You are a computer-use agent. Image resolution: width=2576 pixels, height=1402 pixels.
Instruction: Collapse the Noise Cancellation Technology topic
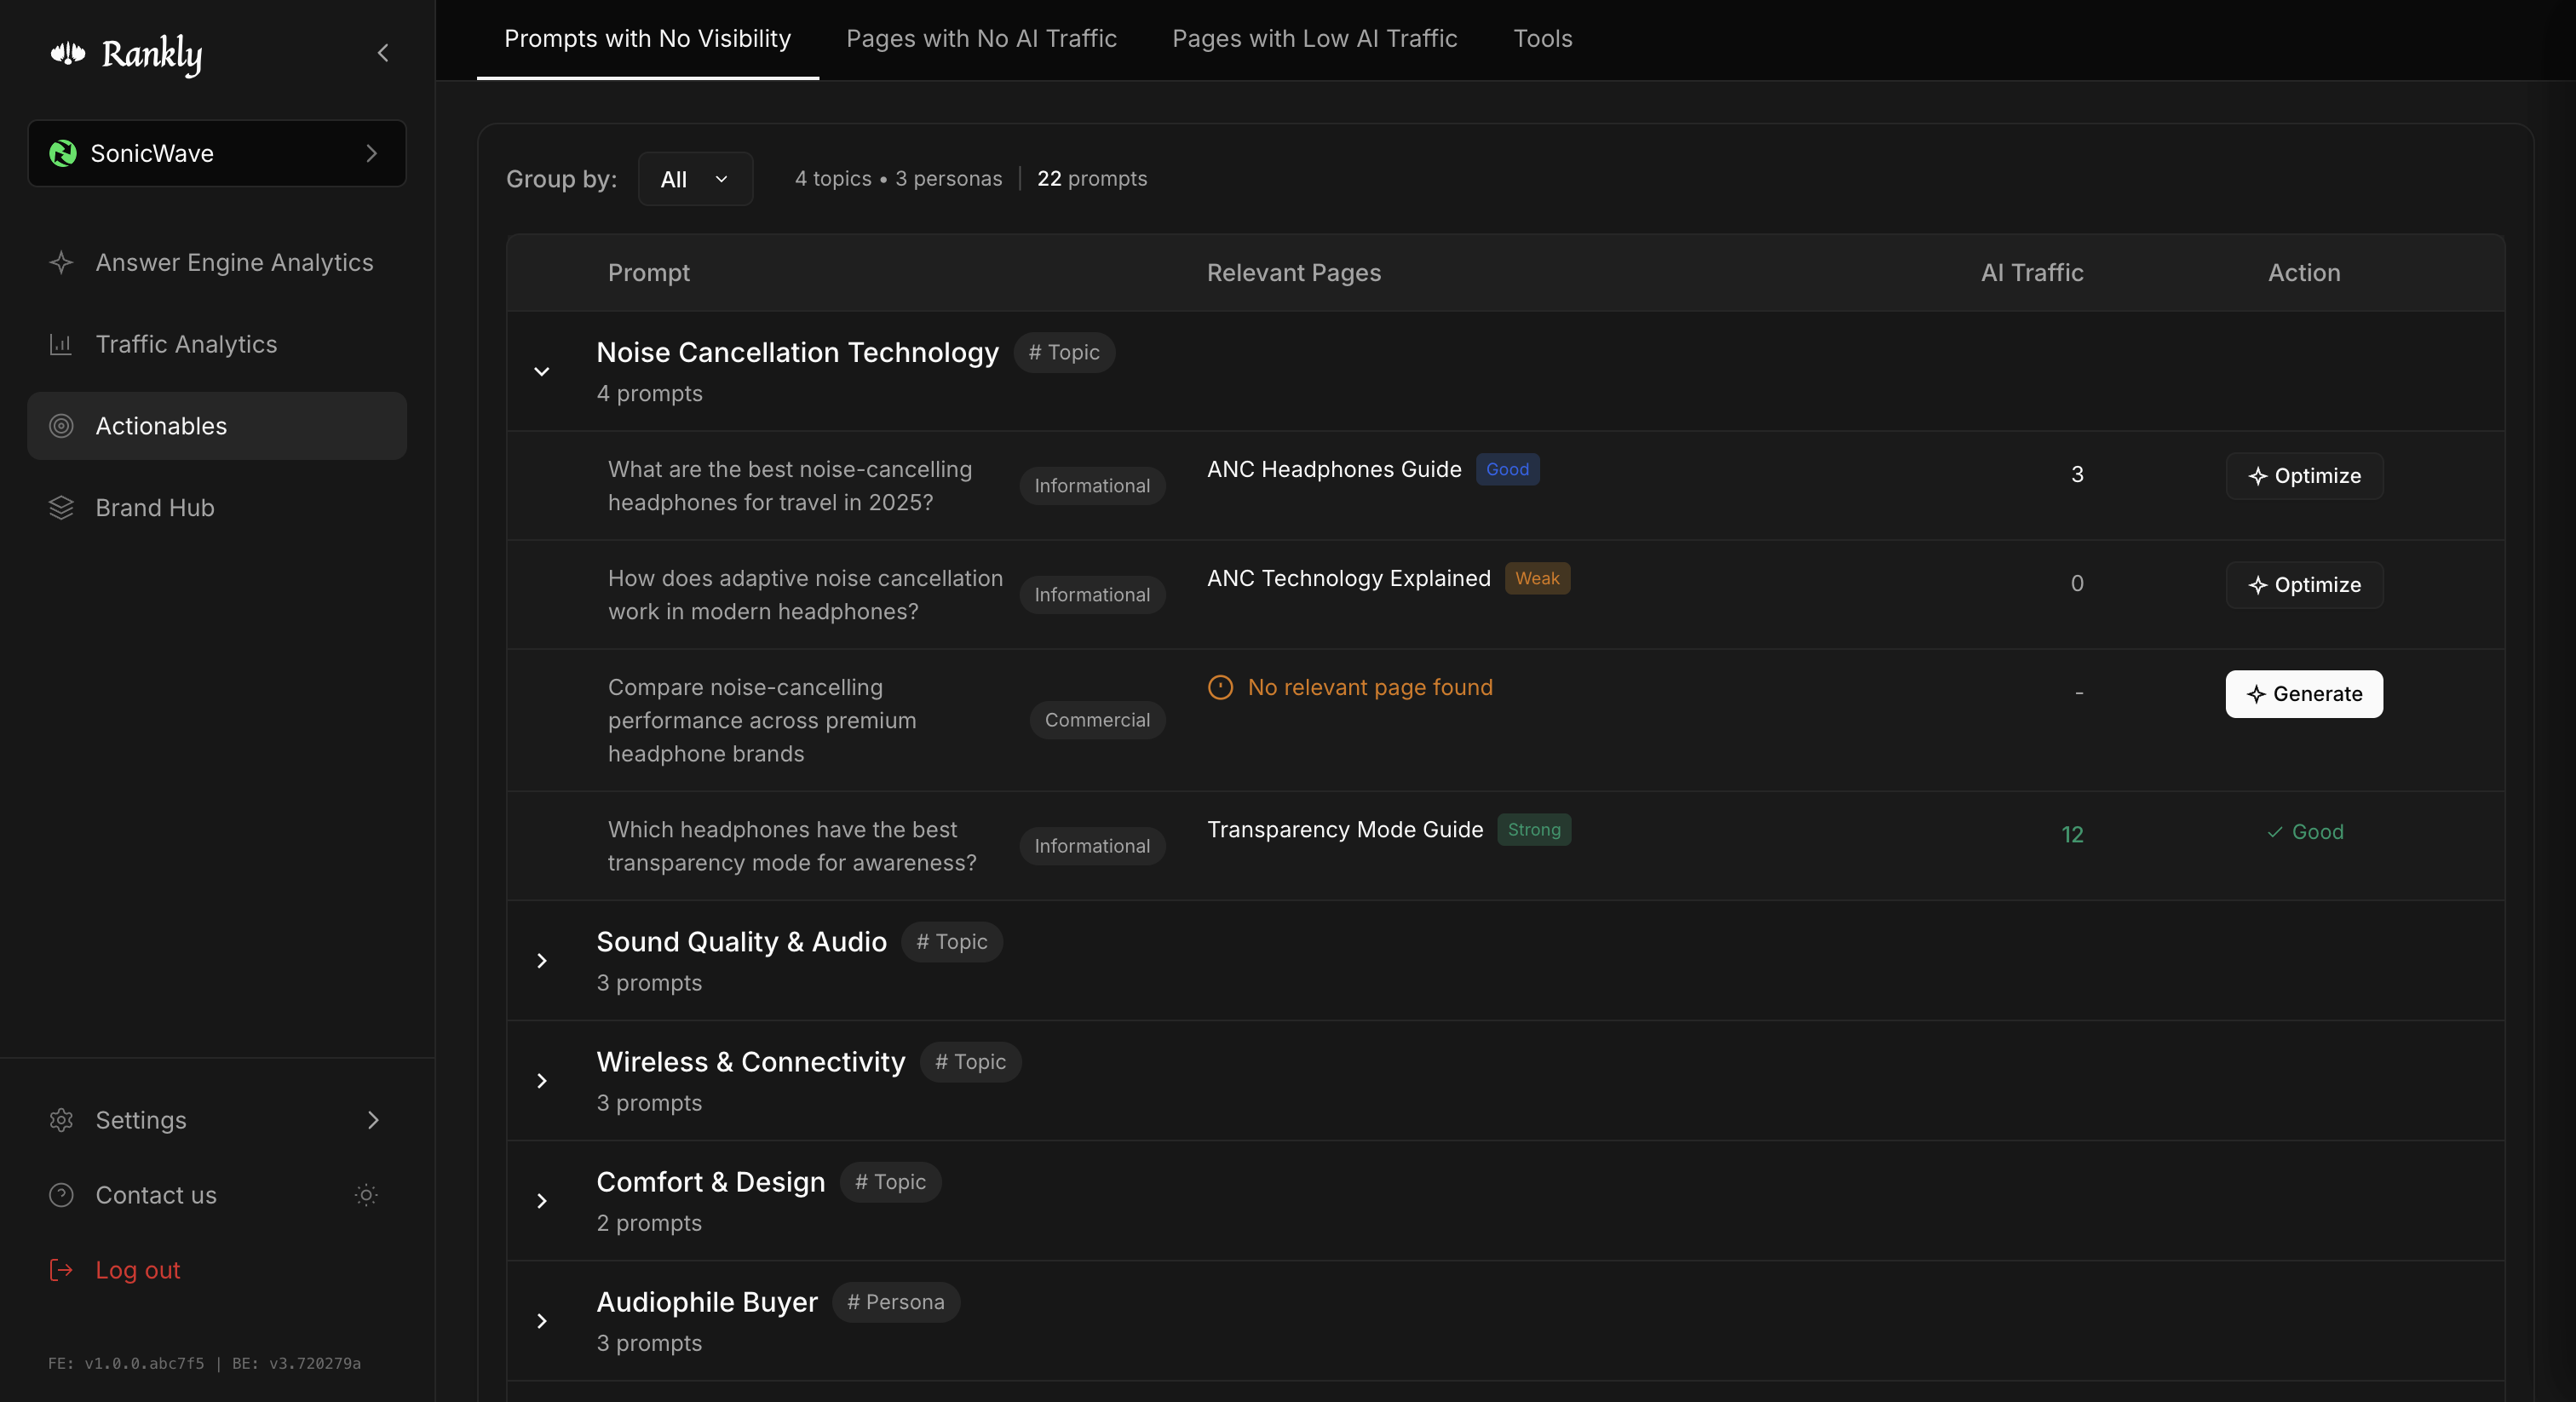coord(542,371)
